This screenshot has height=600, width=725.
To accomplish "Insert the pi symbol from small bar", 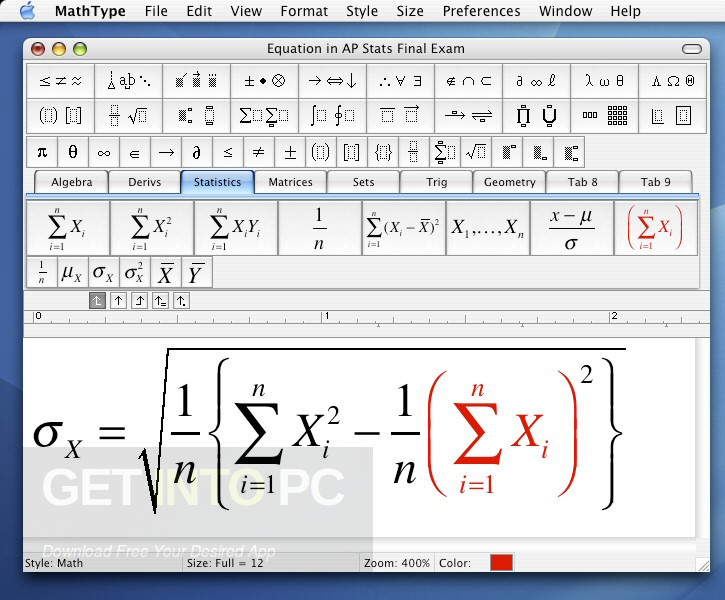I will tap(42, 152).
